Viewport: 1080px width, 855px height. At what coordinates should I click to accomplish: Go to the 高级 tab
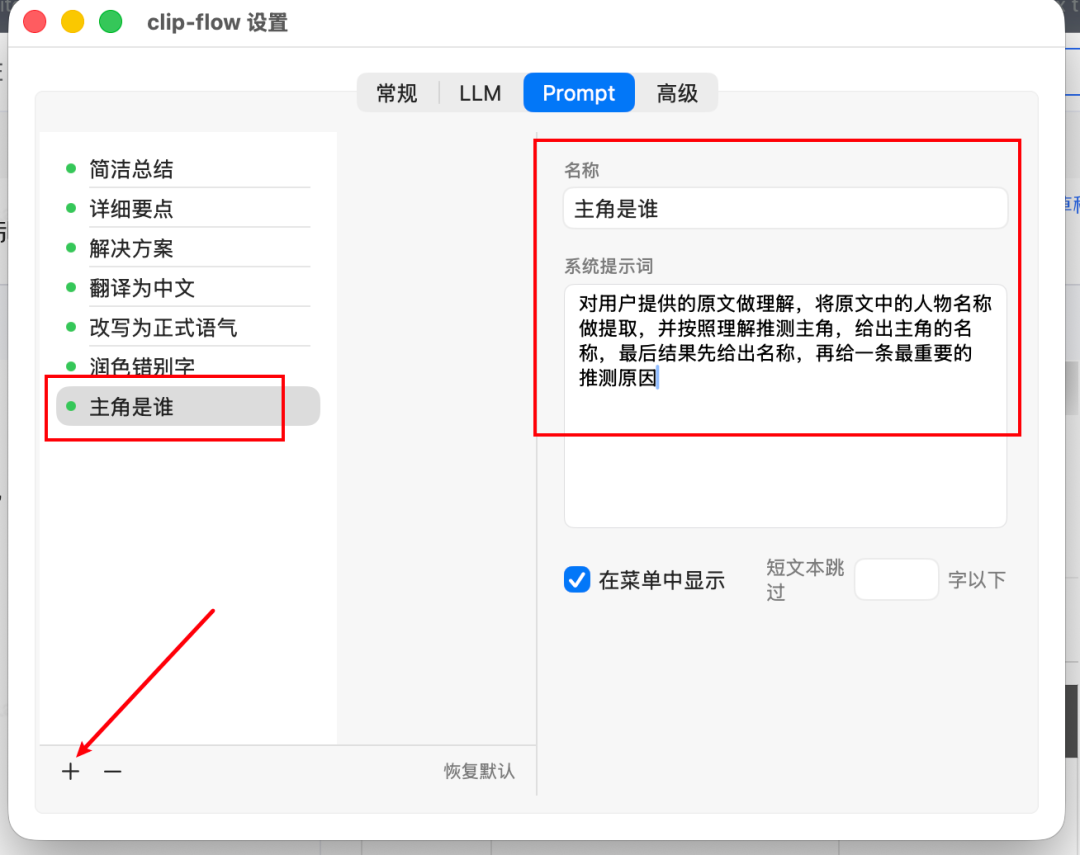(x=677, y=93)
